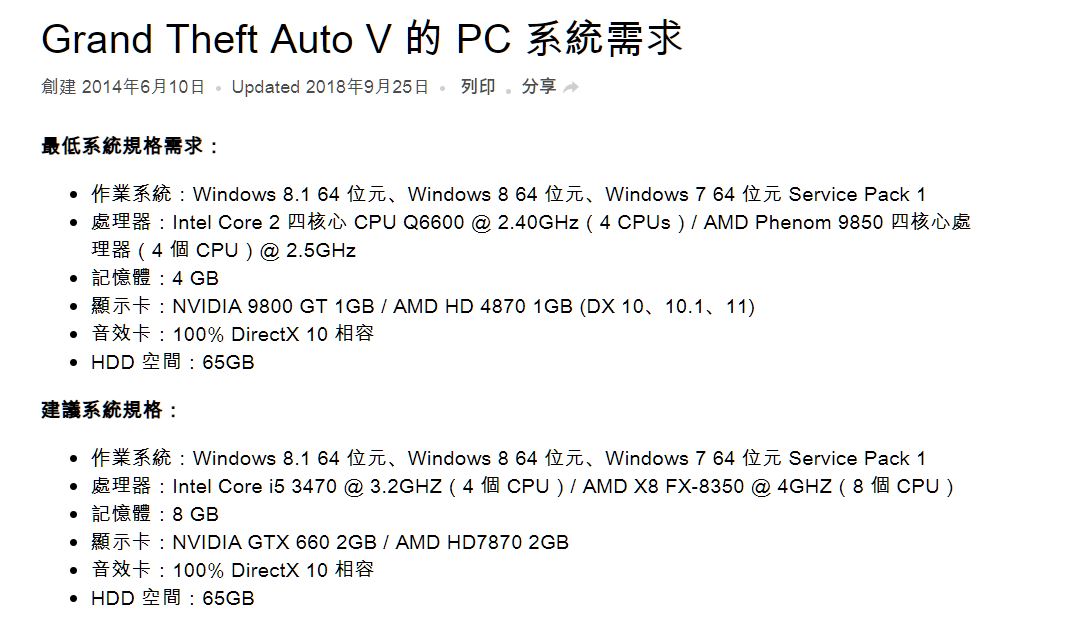Click the Grand Theft Auto V page title
The height and width of the screenshot is (625, 1085).
(362, 39)
